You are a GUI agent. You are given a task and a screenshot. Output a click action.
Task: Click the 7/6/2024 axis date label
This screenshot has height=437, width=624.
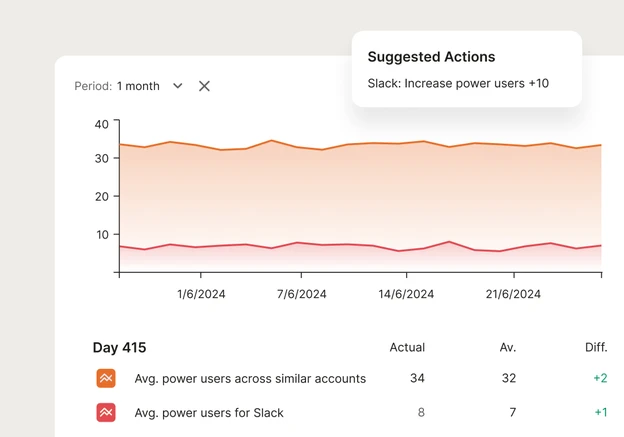coord(302,294)
